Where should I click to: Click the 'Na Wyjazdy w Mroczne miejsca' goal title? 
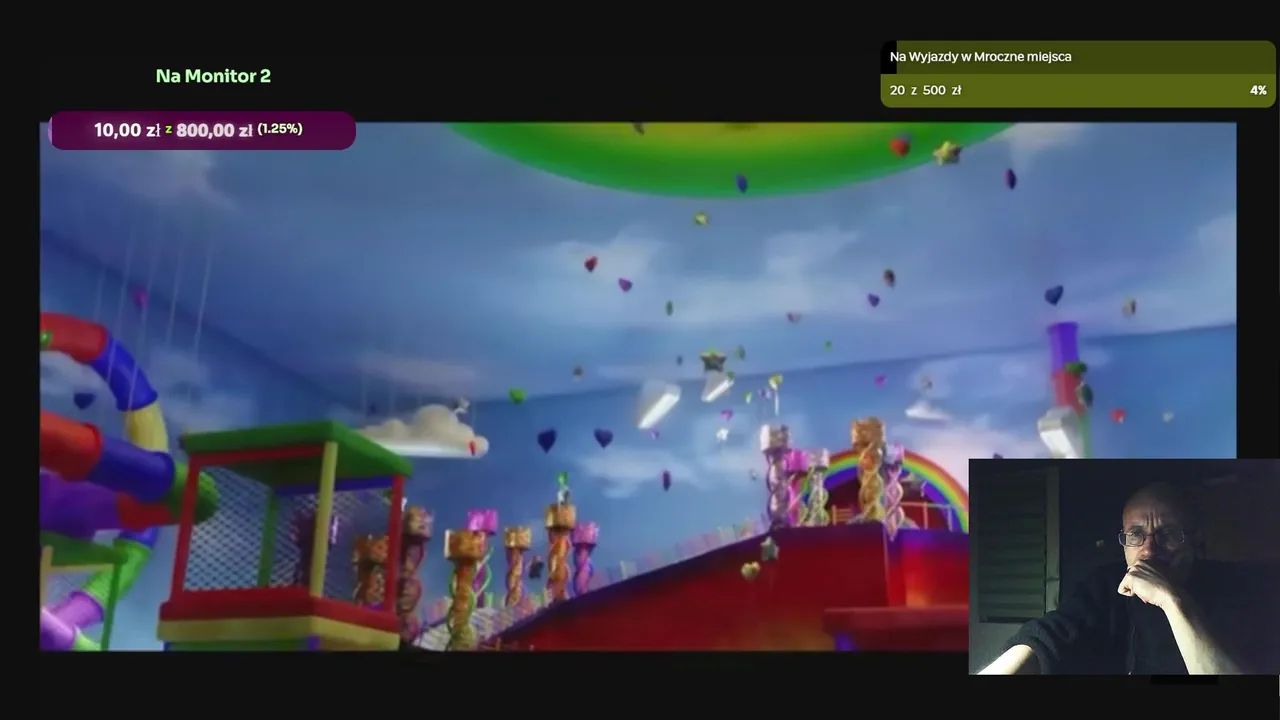(x=981, y=57)
